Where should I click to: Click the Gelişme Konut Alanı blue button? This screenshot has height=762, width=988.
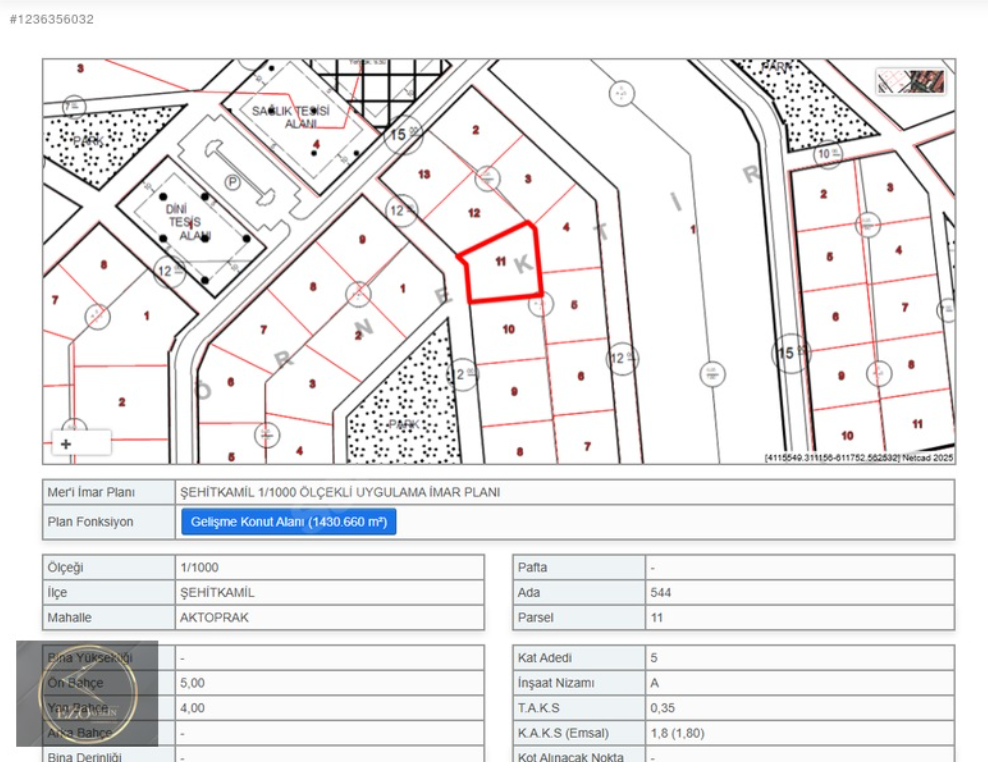[289, 522]
